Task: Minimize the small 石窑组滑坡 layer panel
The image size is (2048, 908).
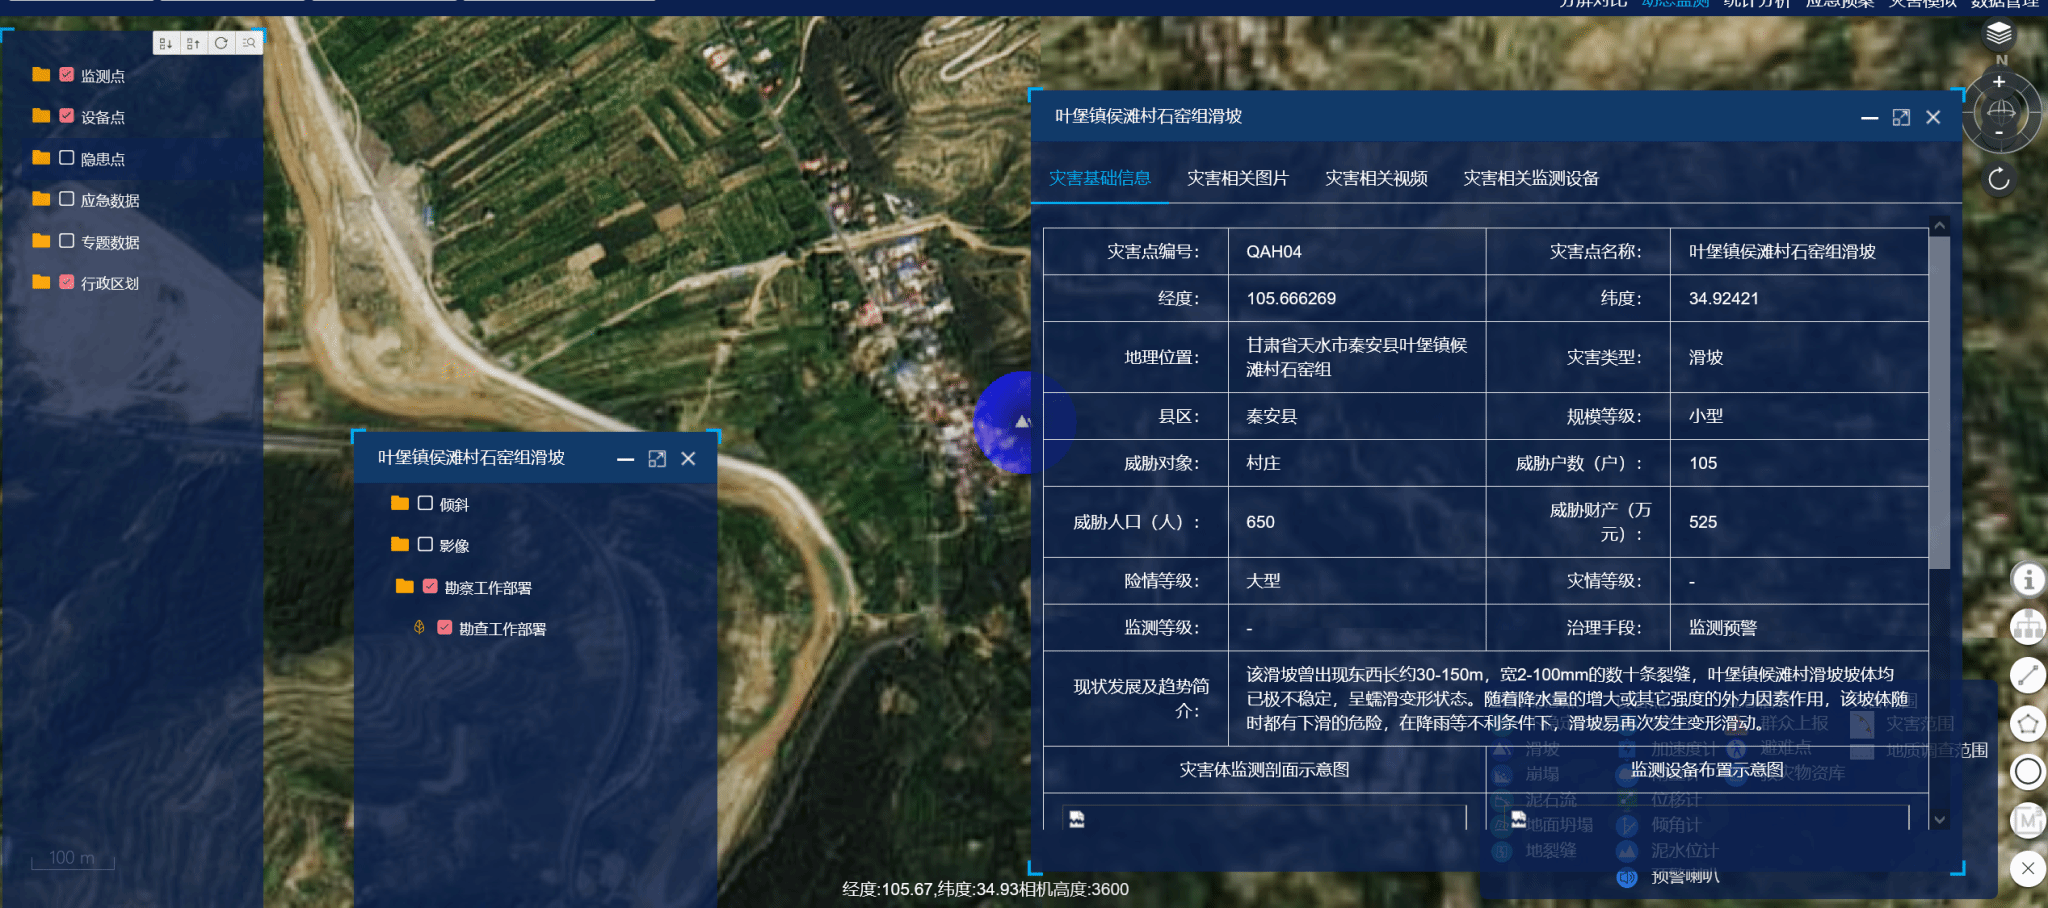Action: click(x=626, y=459)
